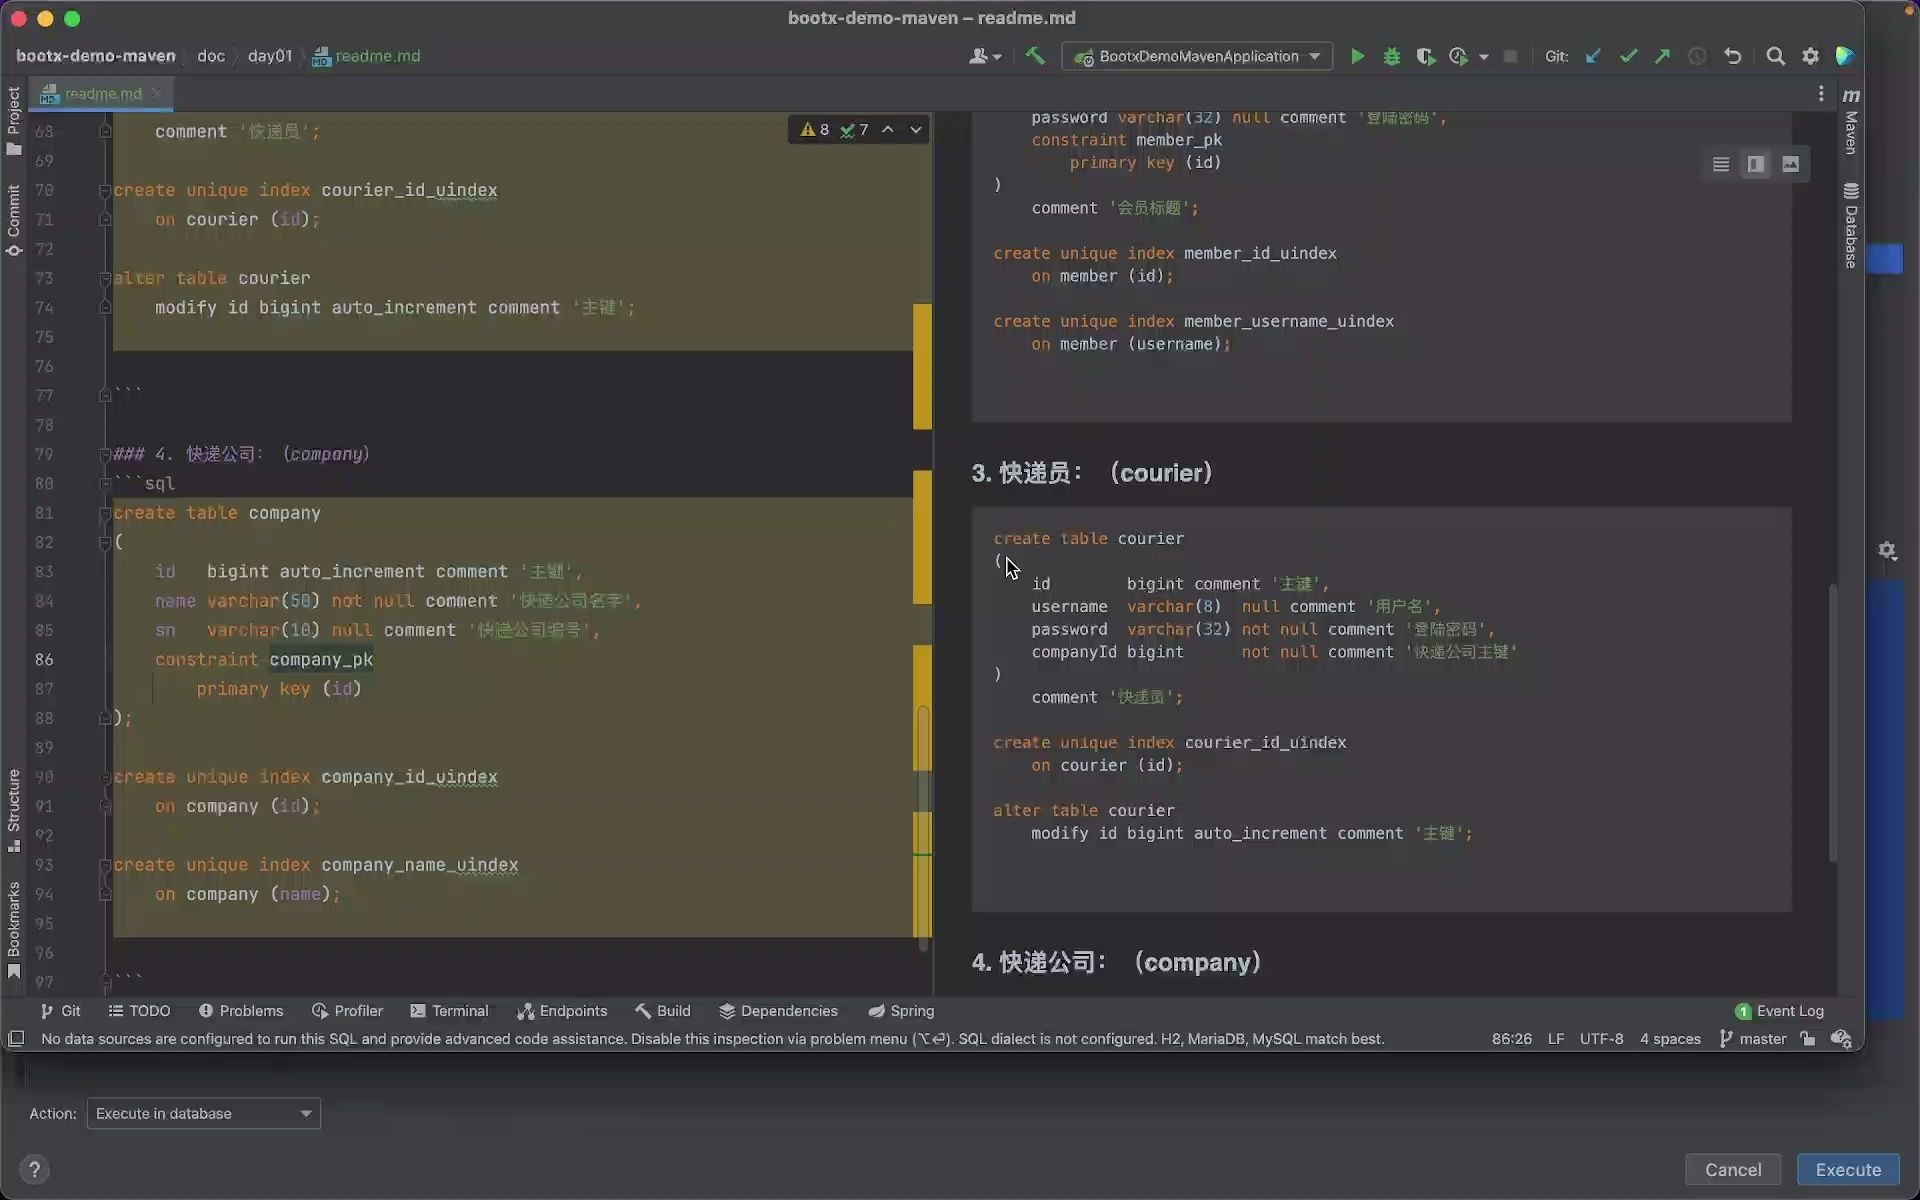The width and height of the screenshot is (1920, 1200).
Task: Open the Project tool window
Action: (14, 120)
